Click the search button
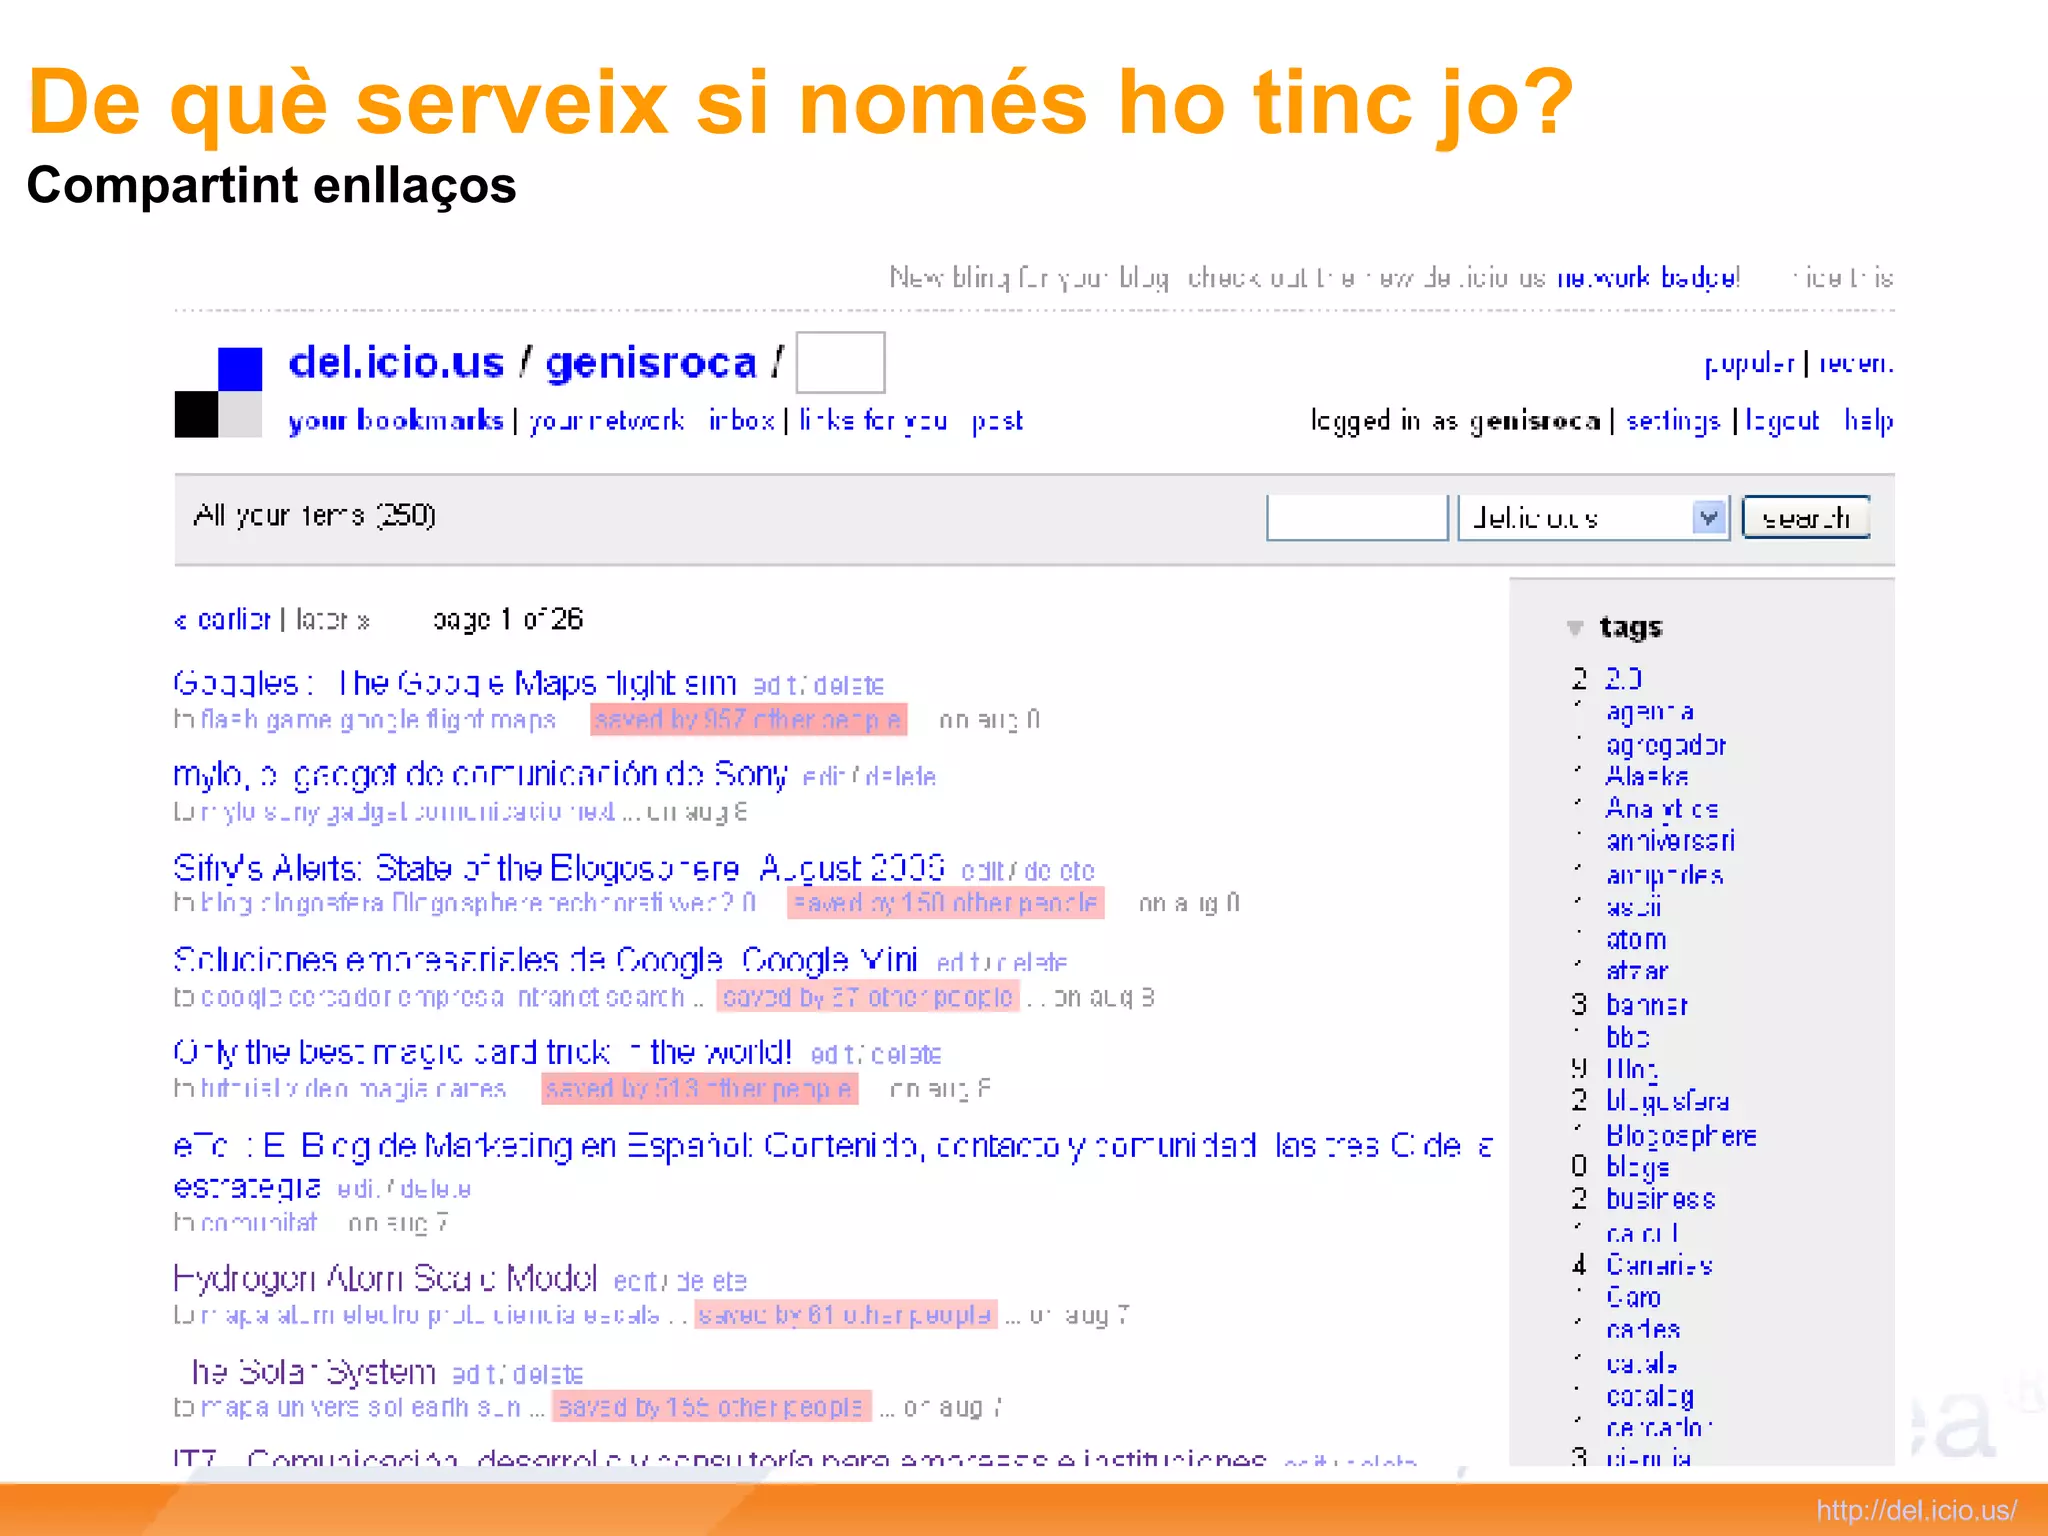2048x1536 pixels. [x=1805, y=518]
